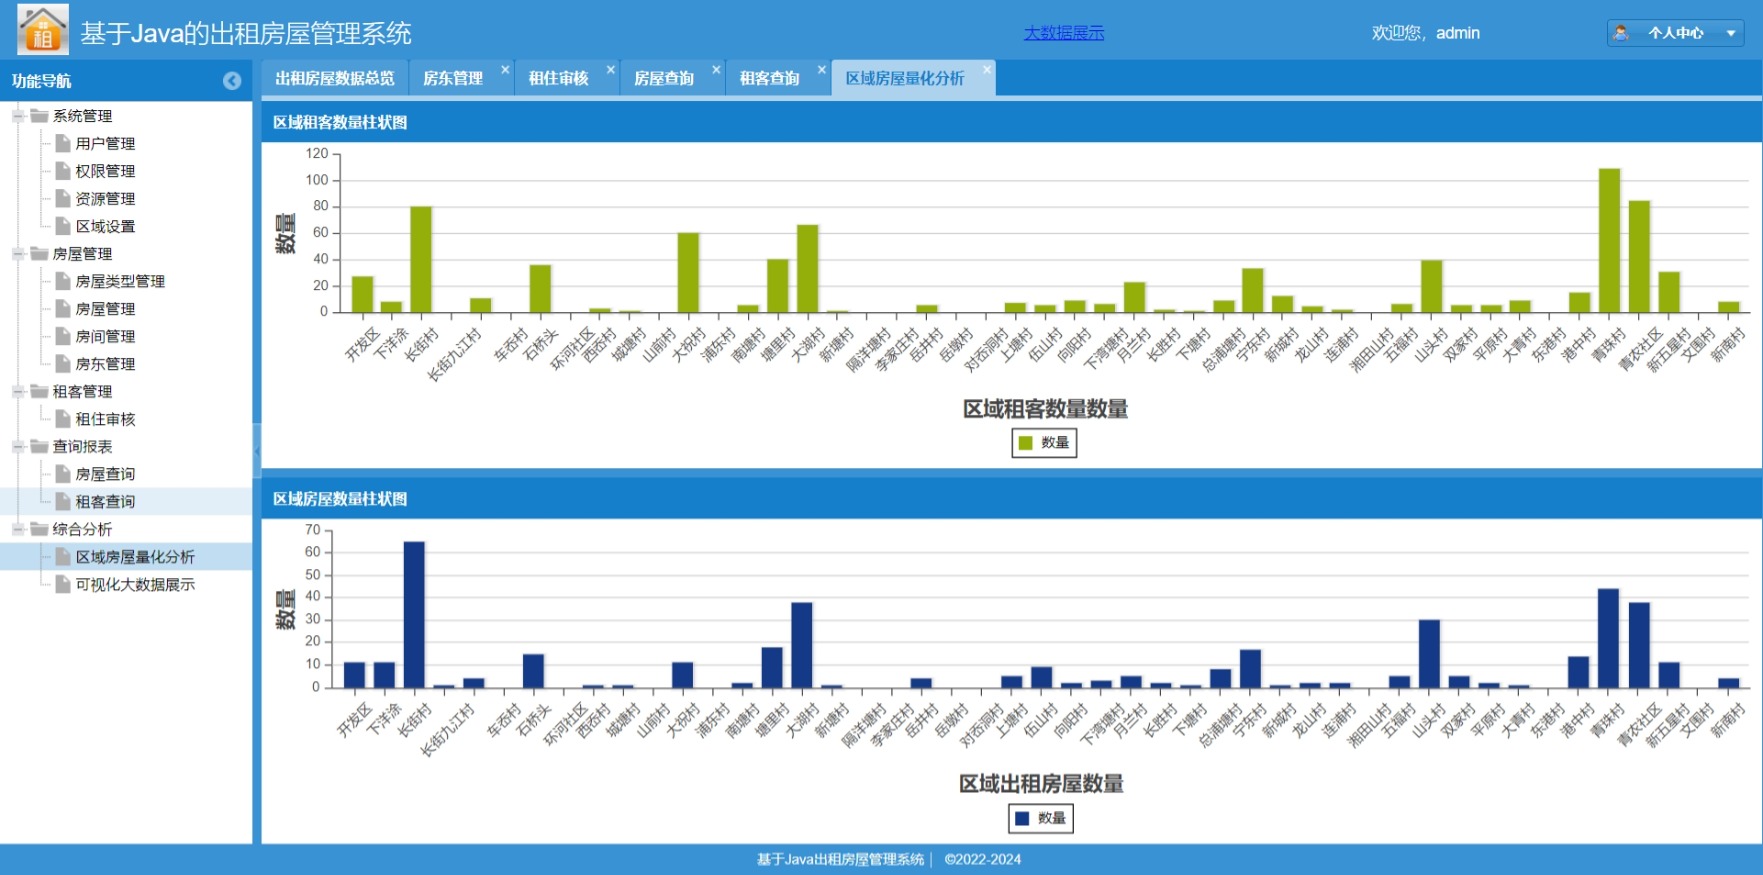Viewport: 1763px width, 875px height.
Task: Collapse the 租客管理 tree node
Action: click(18, 391)
